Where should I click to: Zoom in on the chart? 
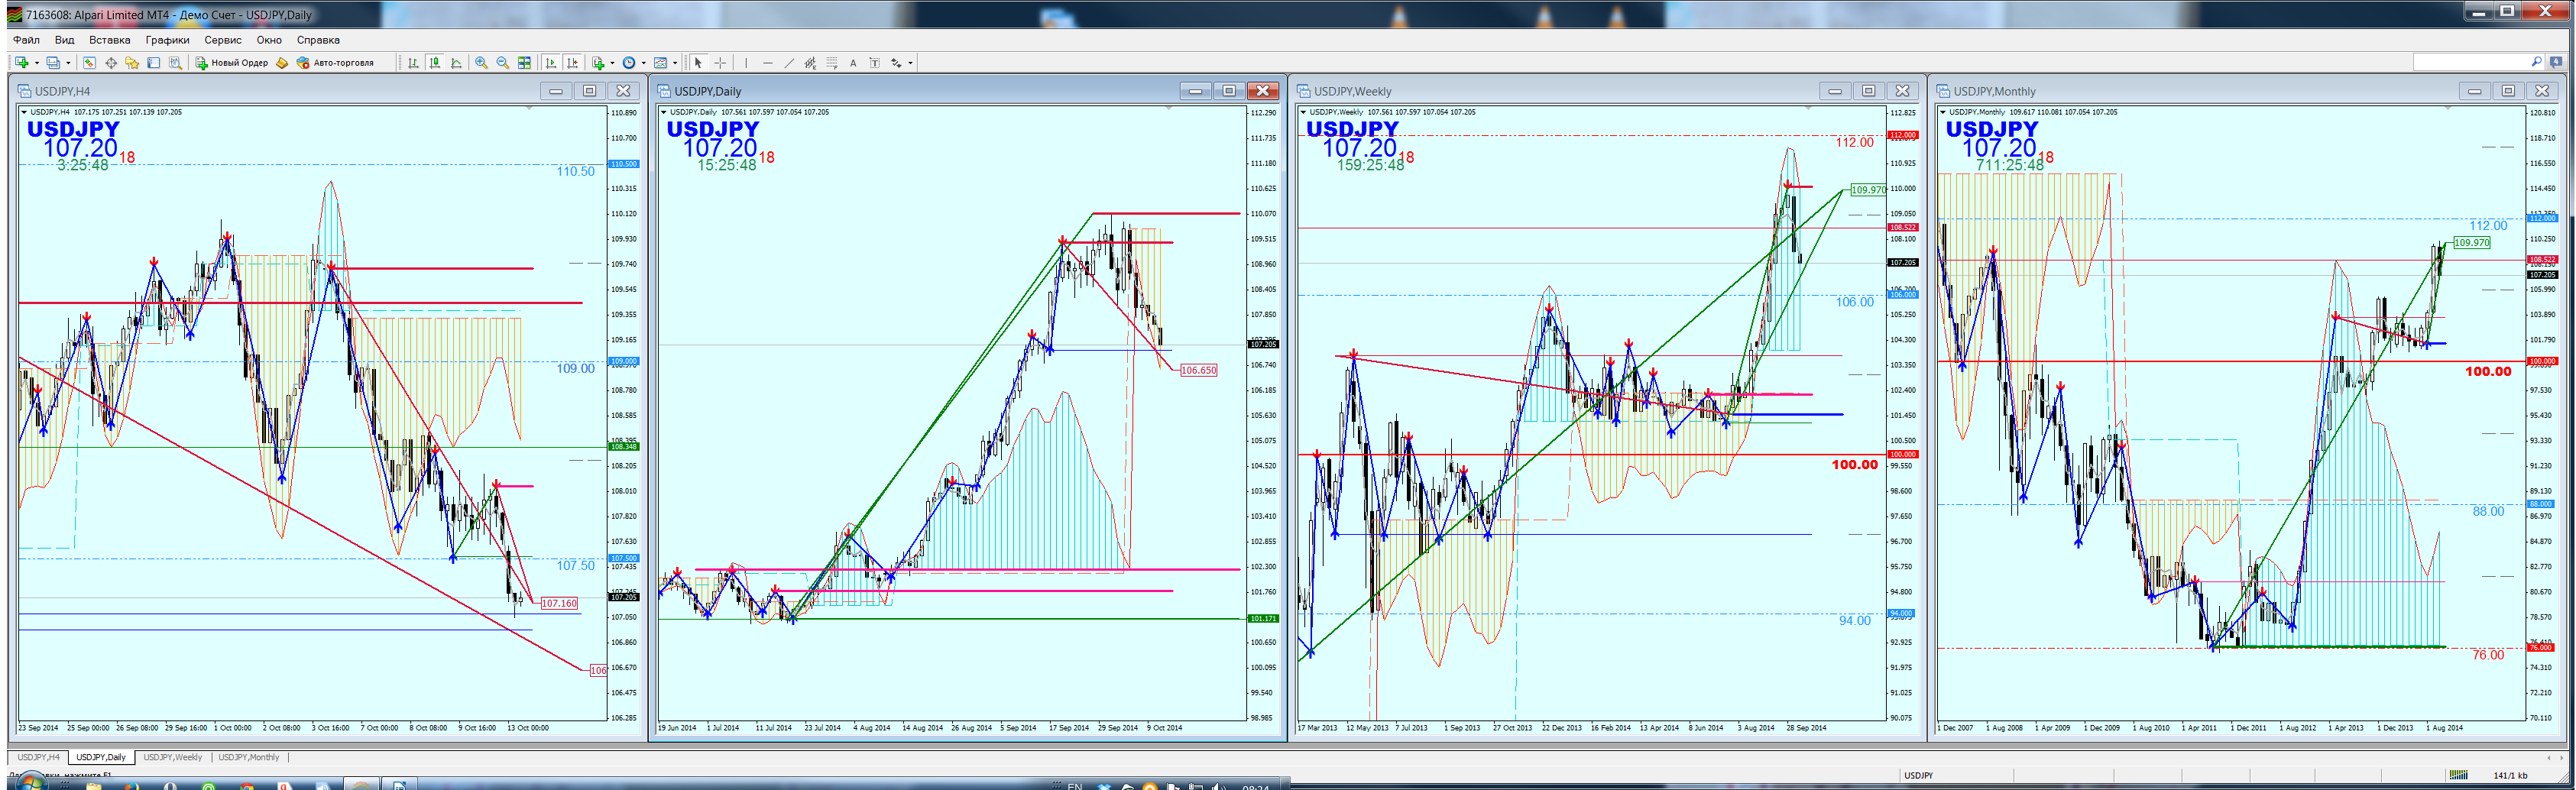481,63
